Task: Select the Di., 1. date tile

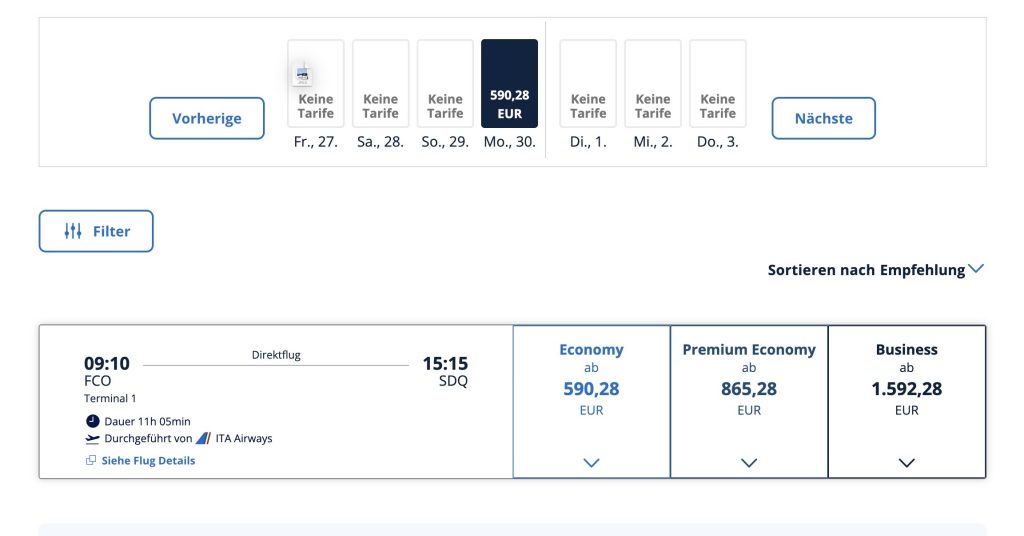Action: point(588,85)
